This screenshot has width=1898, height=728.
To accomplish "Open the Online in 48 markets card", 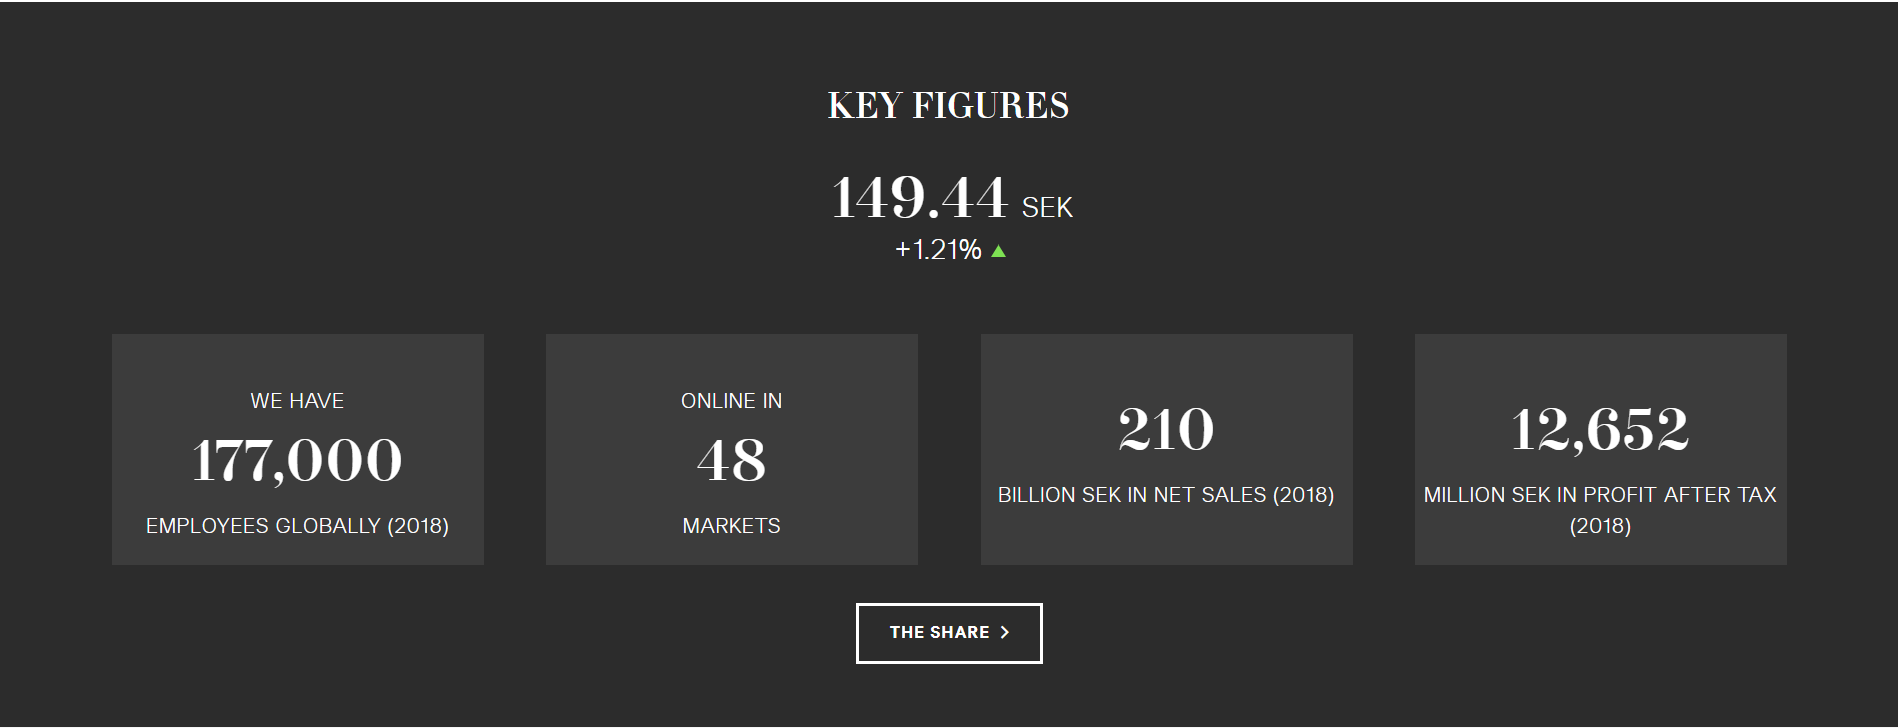I will click(x=732, y=449).
